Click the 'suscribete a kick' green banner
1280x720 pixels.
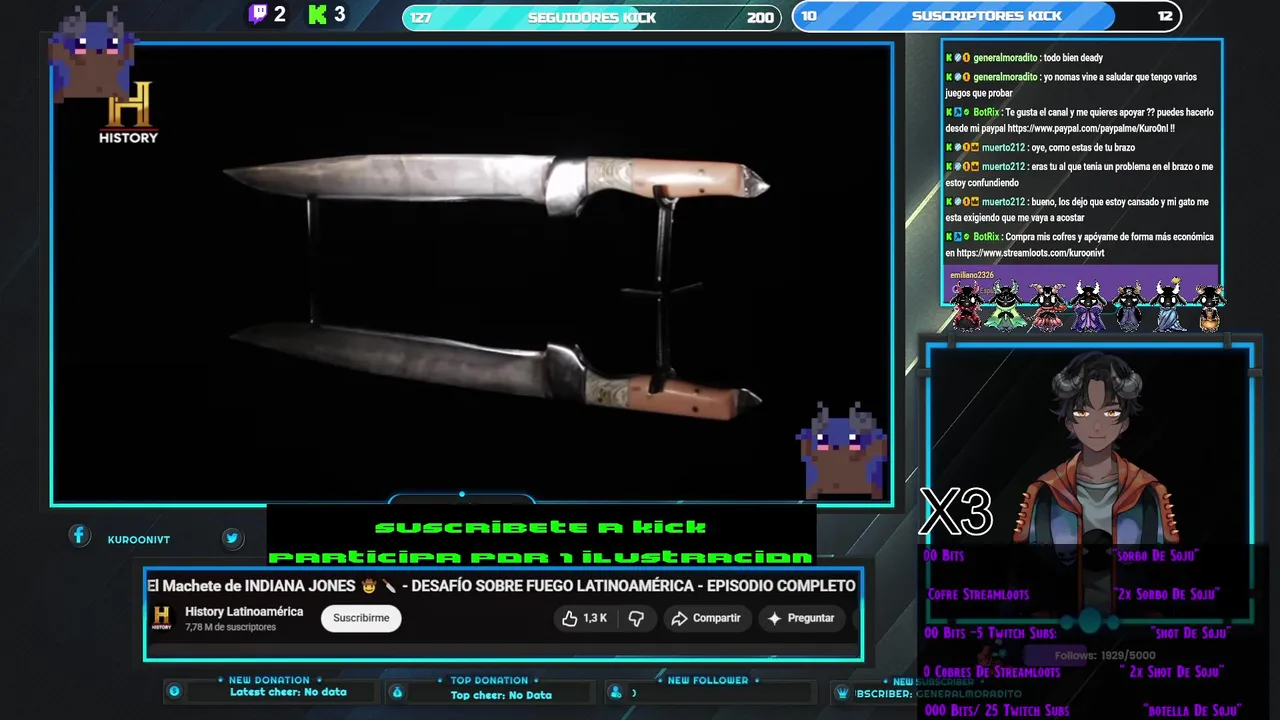[x=540, y=527]
